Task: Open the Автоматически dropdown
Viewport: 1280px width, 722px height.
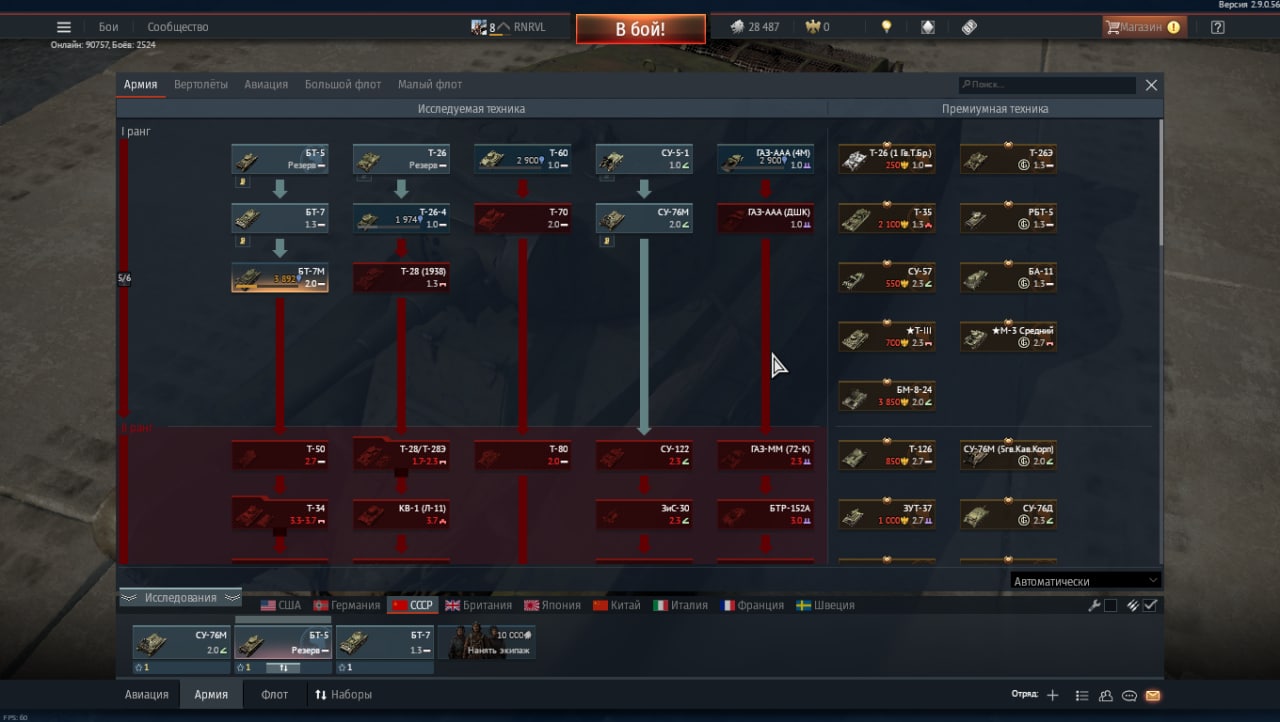Action: click(1085, 581)
